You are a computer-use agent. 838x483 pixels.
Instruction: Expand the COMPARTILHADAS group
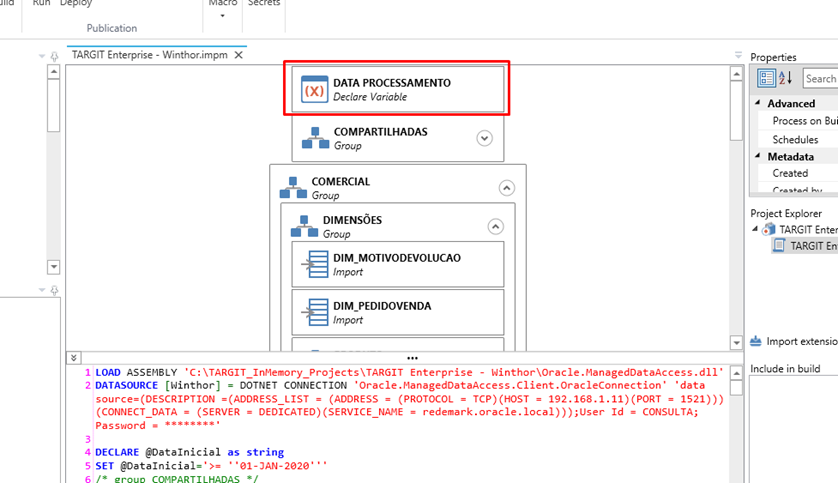point(484,138)
